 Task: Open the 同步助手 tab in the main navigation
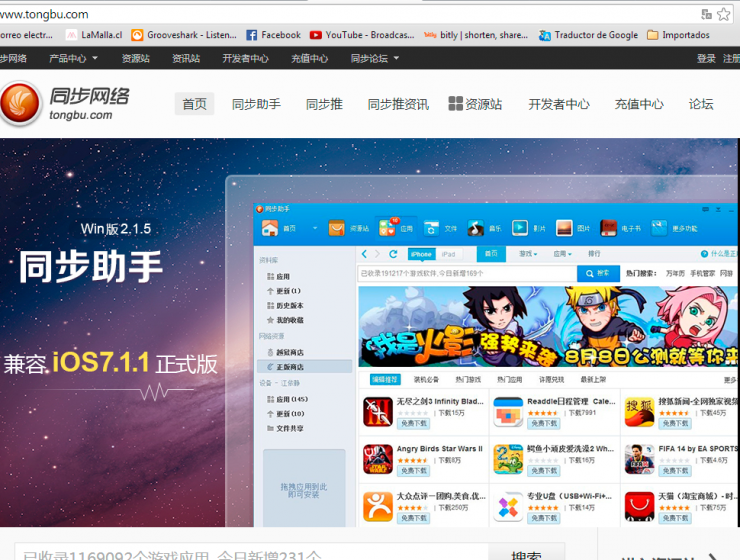click(256, 104)
